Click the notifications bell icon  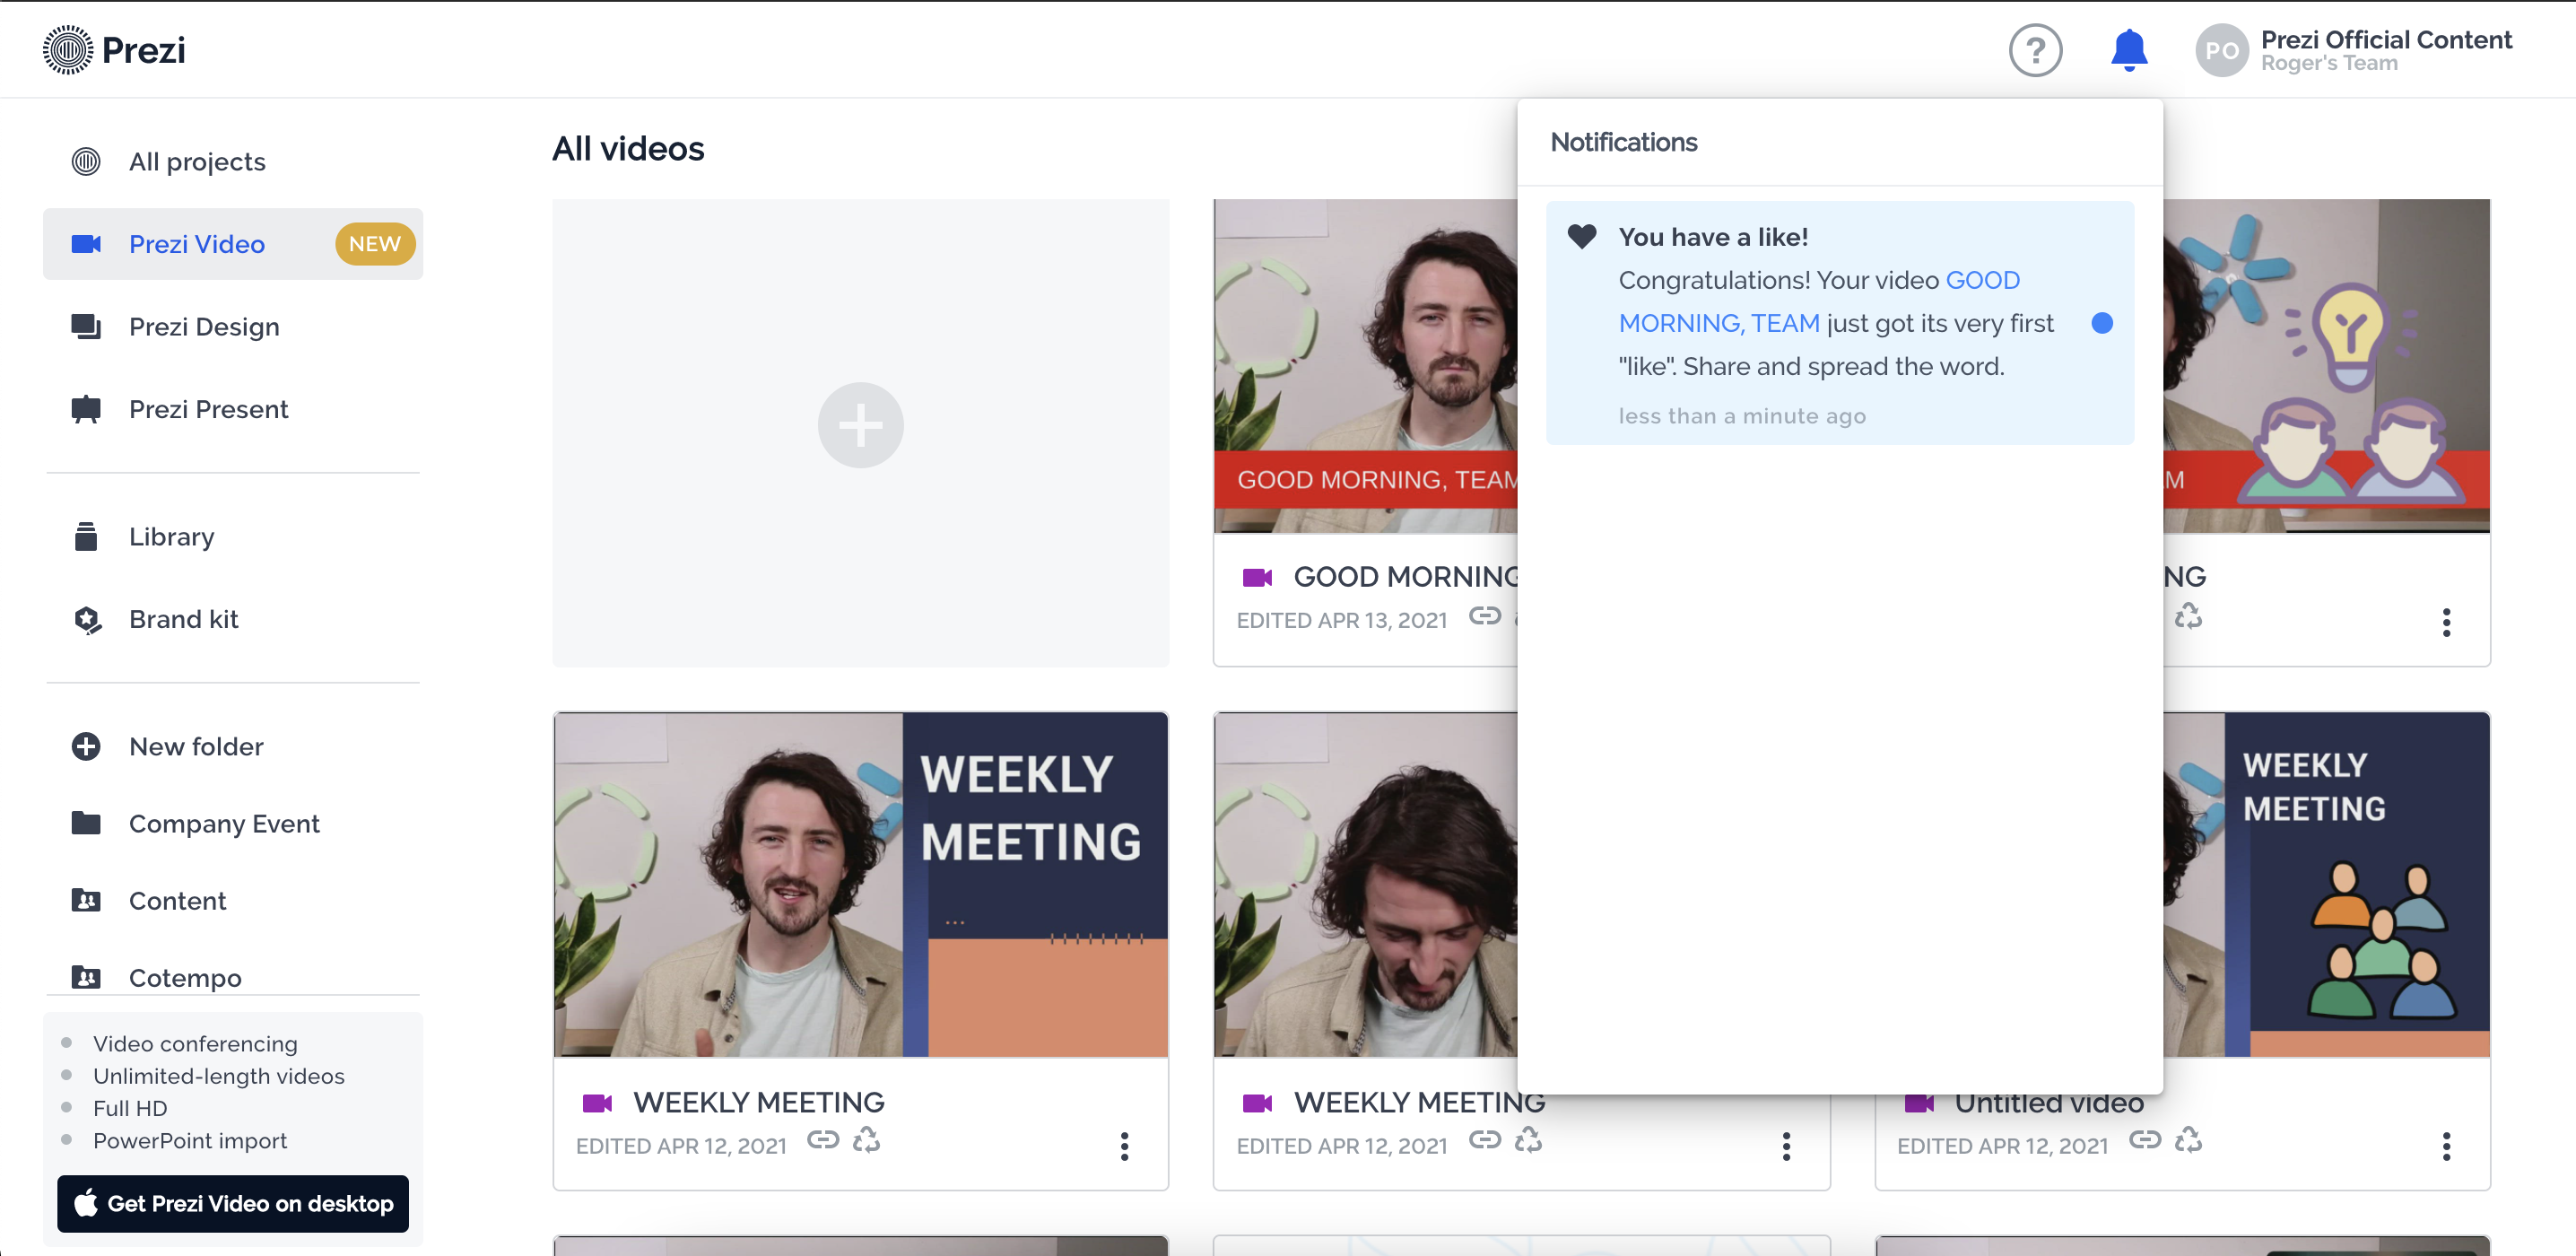2128,50
